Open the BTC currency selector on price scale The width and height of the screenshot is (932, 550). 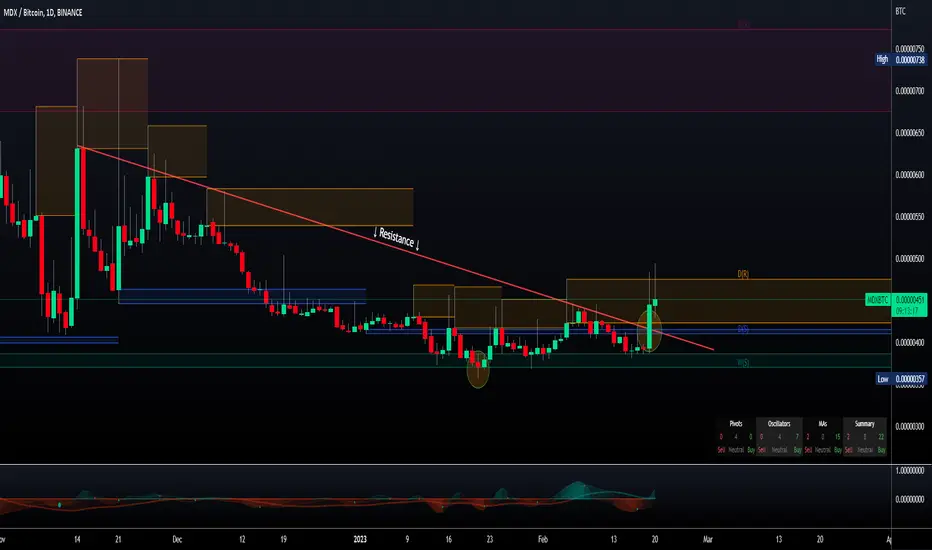(900, 11)
